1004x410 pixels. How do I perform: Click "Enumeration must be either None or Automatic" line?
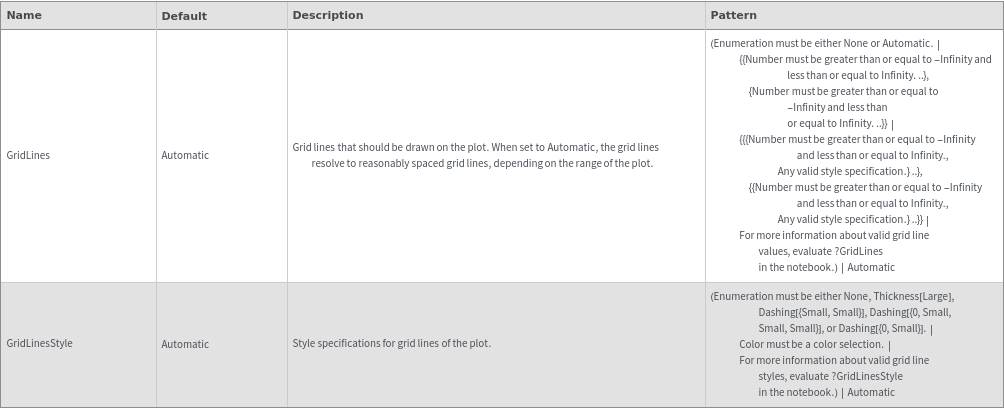821,43
